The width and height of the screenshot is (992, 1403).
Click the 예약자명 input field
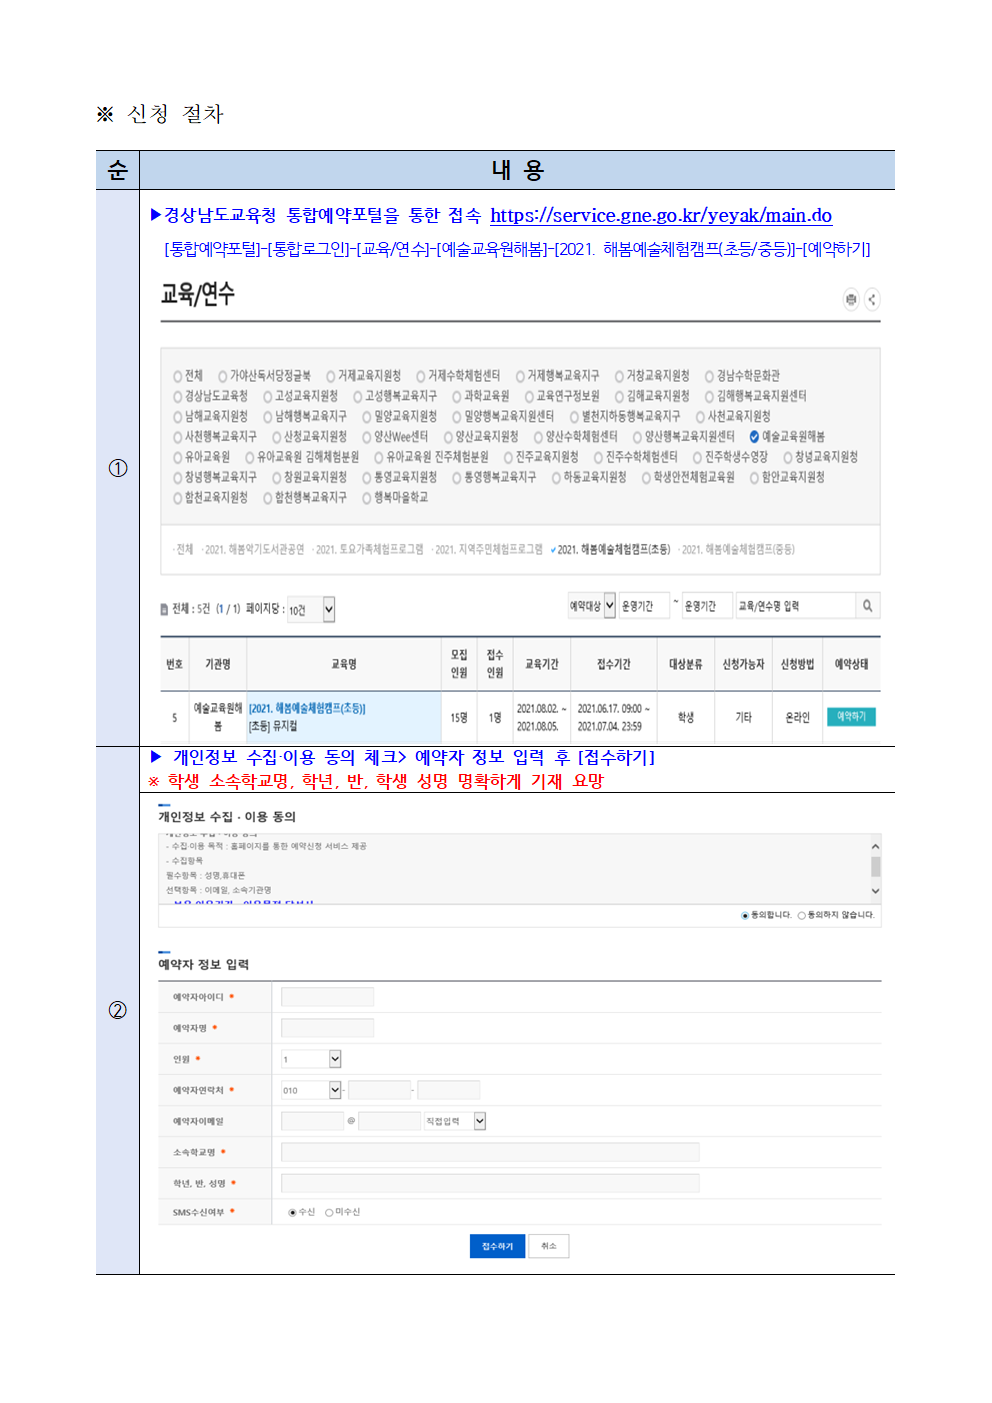click(x=327, y=1028)
